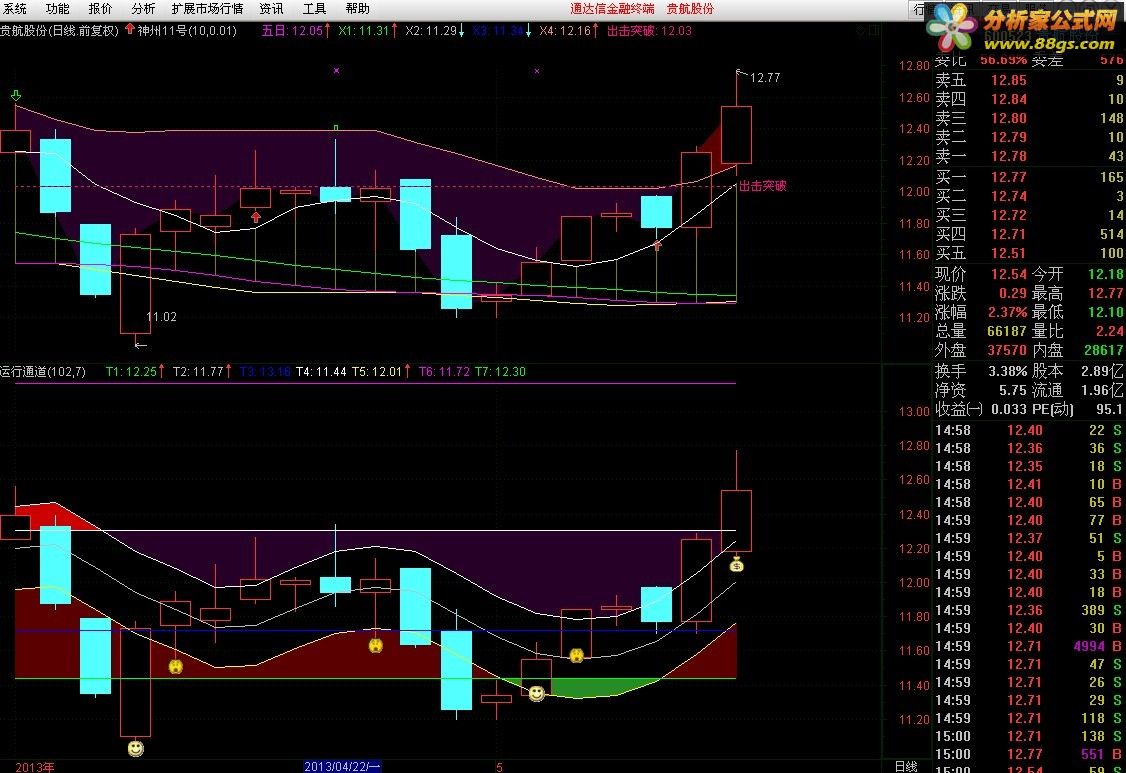Image resolution: width=1126 pixels, height=773 pixels.
Task: Click the down arrow next to the X2 value
Action: (x=461, y=30)
